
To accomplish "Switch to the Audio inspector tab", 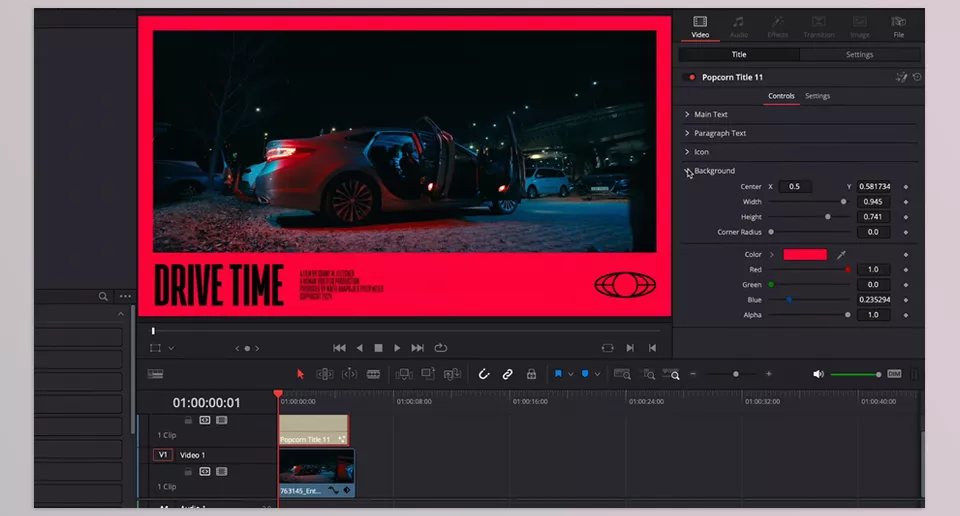I will pyautogui.click(x=739, y=28).
